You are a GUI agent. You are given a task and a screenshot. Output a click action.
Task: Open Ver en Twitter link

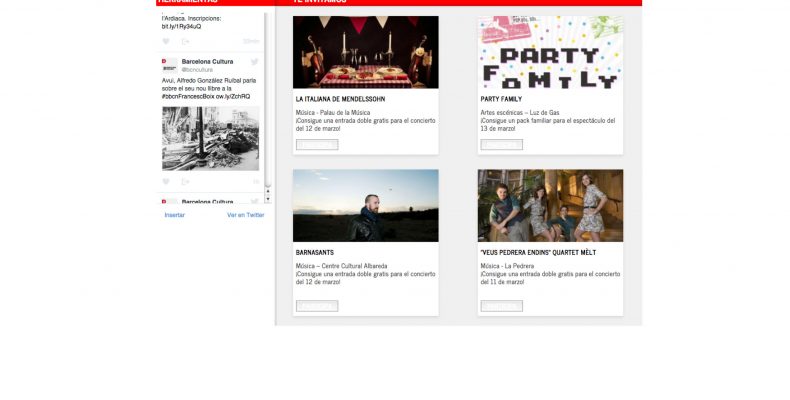pyautogui.click(x=246, y=215)
